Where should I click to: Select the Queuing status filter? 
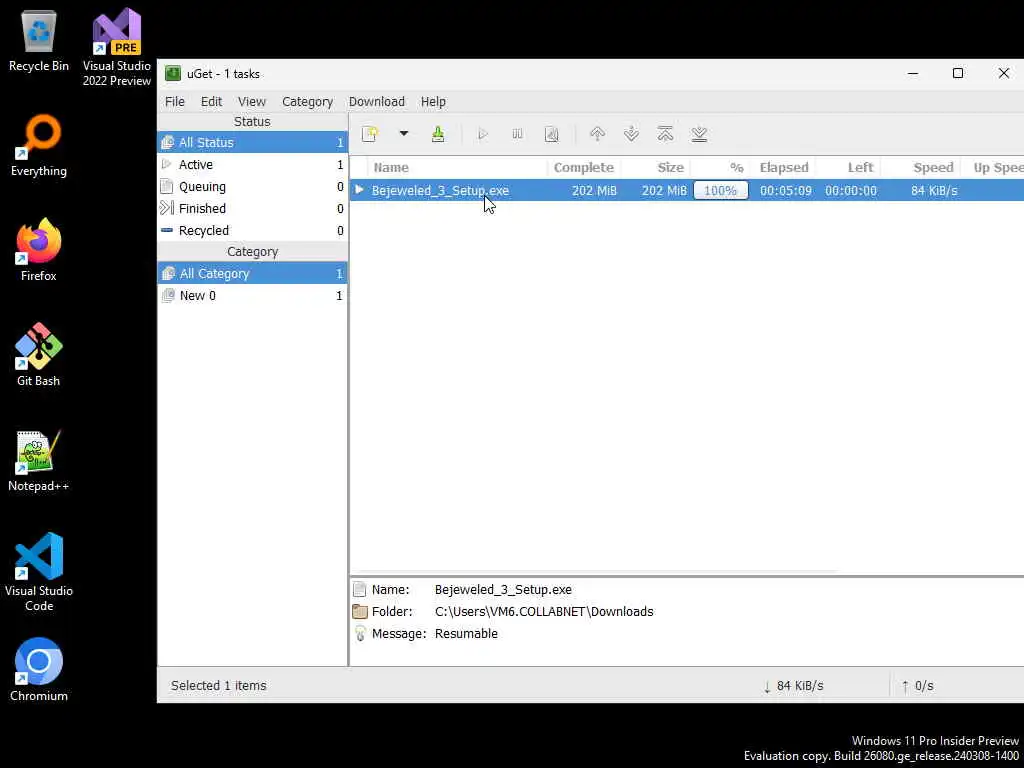pyautogui.click(x=252, y=187)
